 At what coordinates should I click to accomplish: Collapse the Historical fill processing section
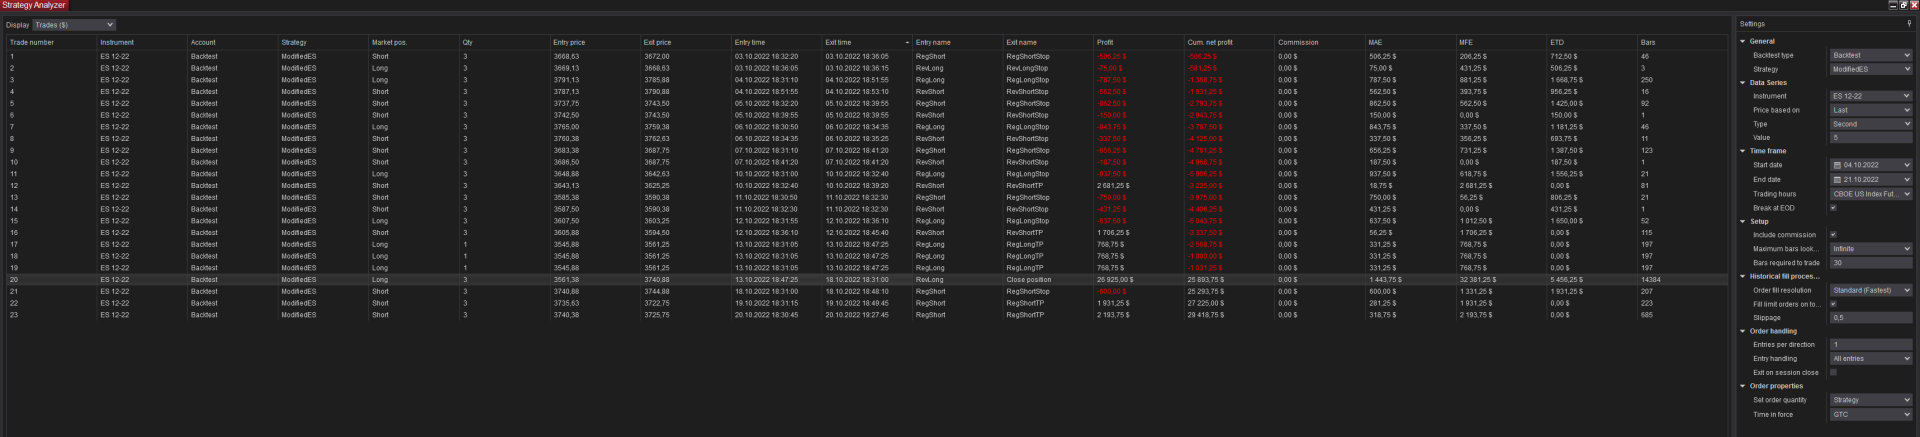[1743, 276]
